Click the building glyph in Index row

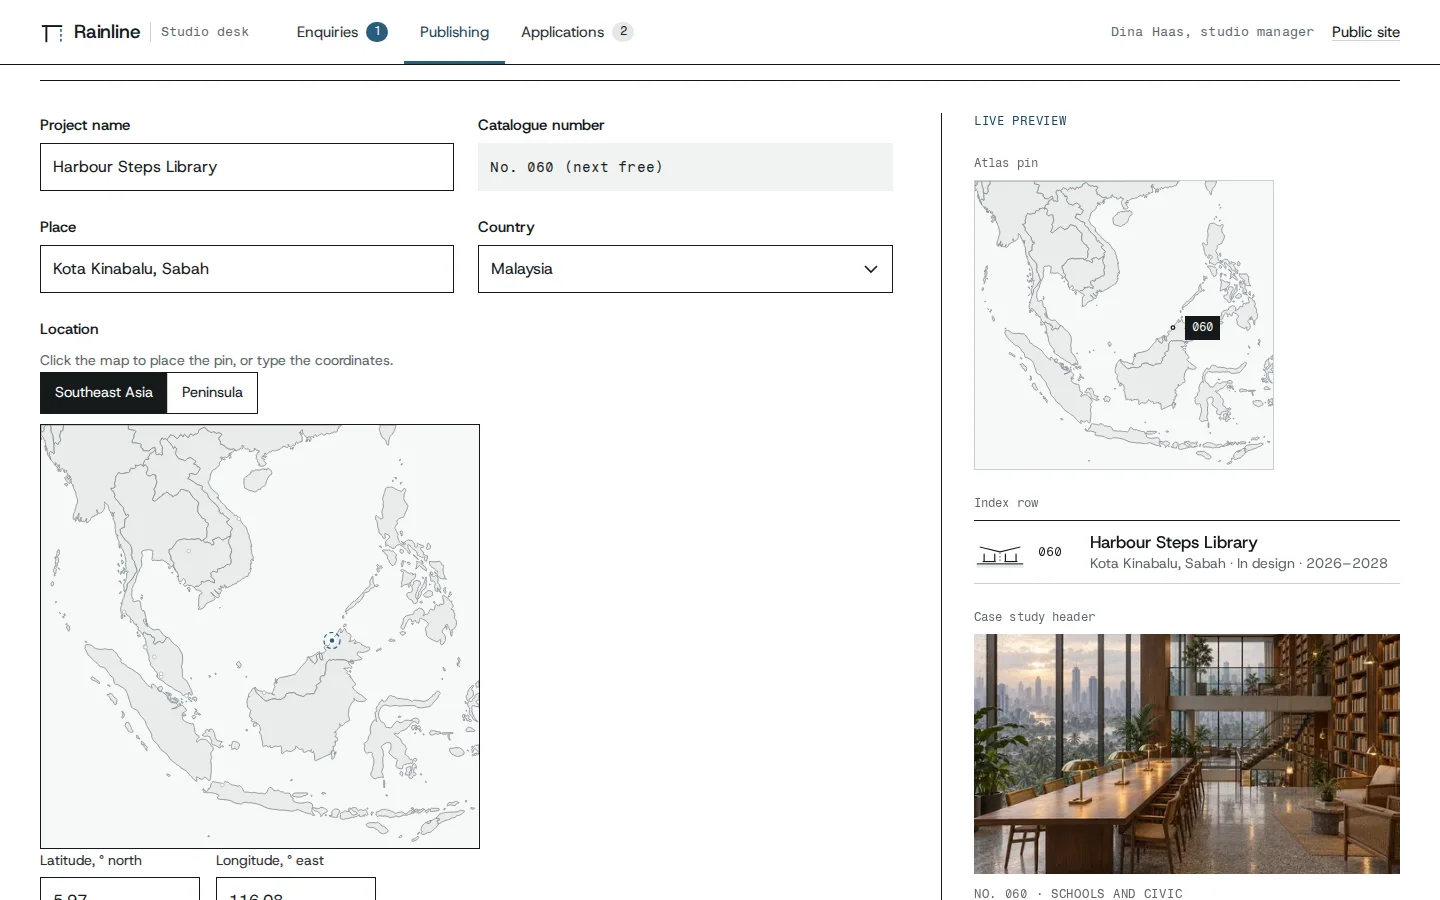pos(1000,555)
